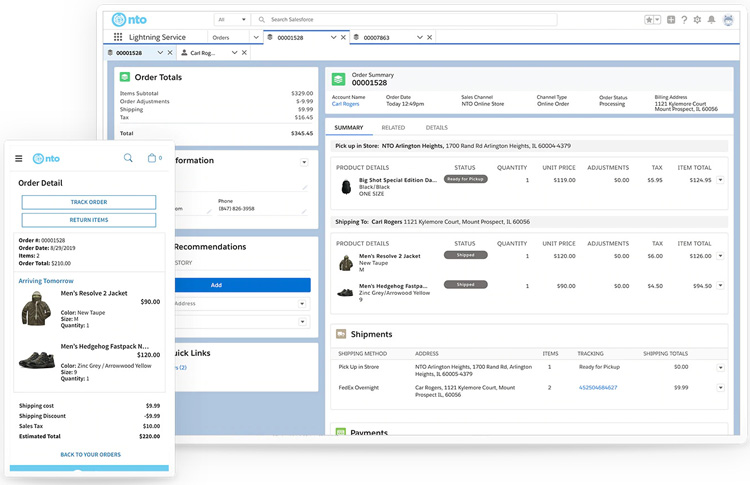Open the App Launcher grid icon
Screen dimensions: 750x485
pos(118,38)
